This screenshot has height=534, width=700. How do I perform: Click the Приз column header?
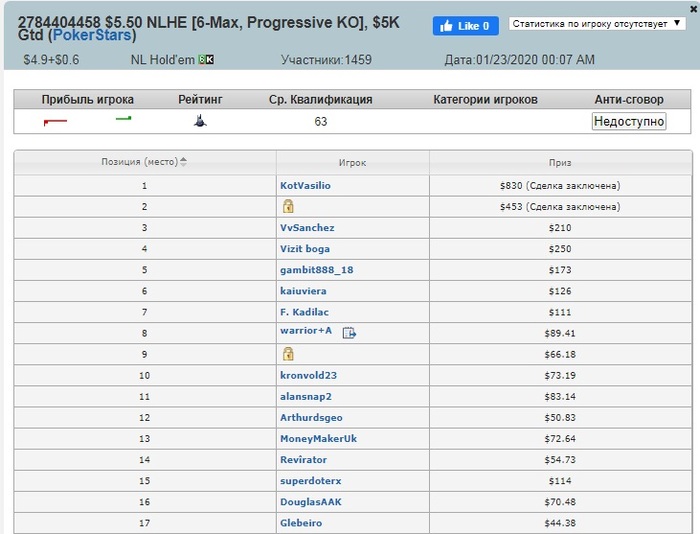tap(560, 163)
